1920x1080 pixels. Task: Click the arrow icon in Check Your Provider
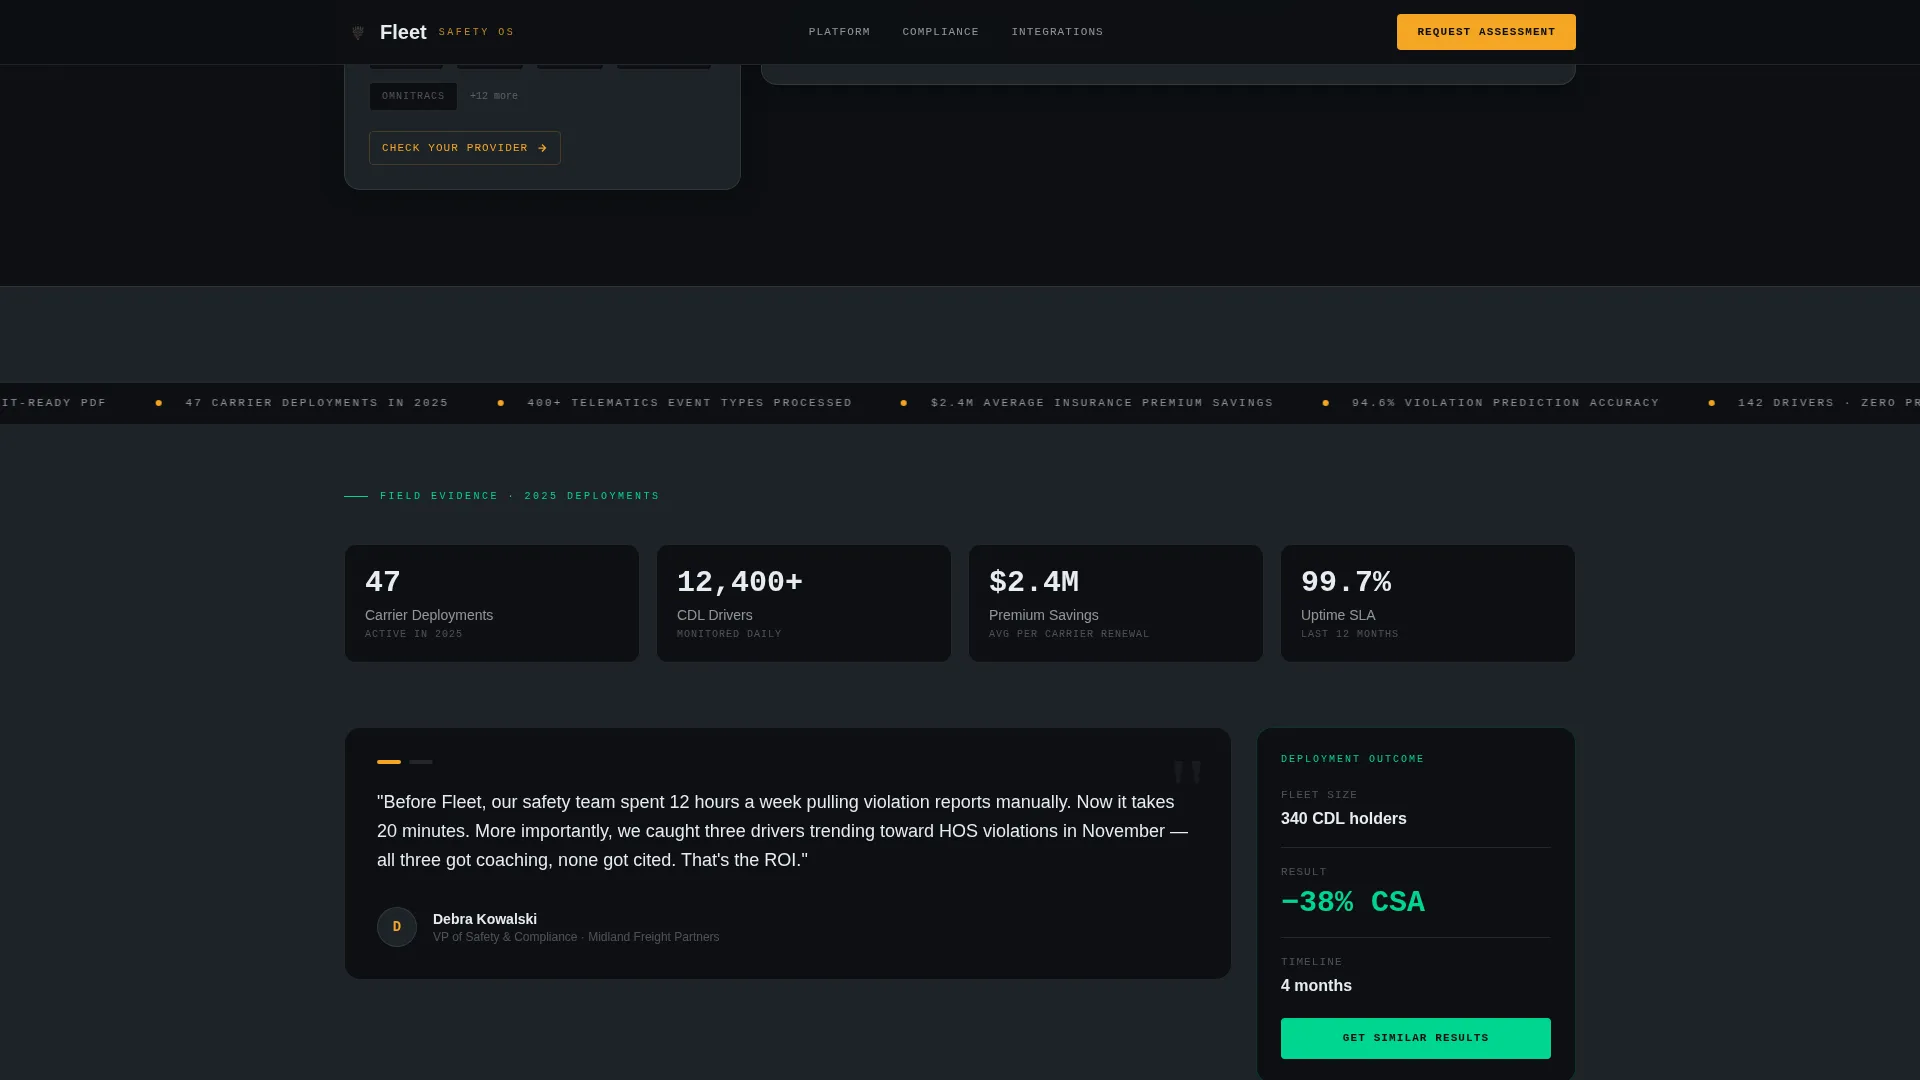pyautogui.click(x=542, y=148)
